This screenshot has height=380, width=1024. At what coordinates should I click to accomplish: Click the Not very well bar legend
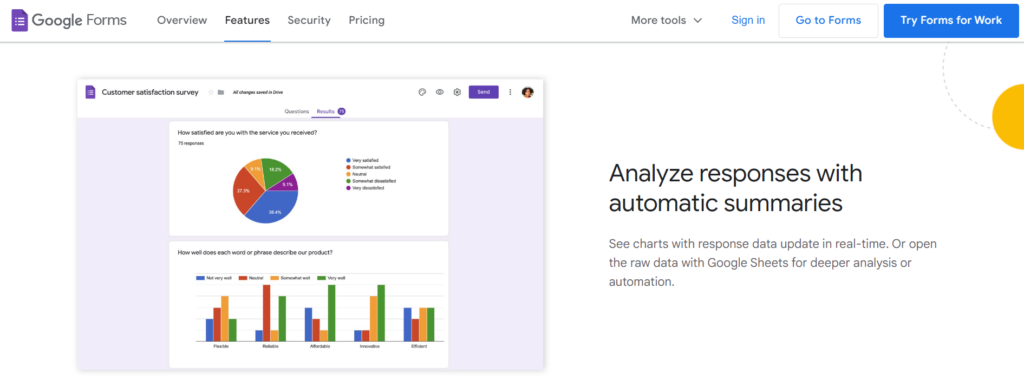tap(214, 278)
